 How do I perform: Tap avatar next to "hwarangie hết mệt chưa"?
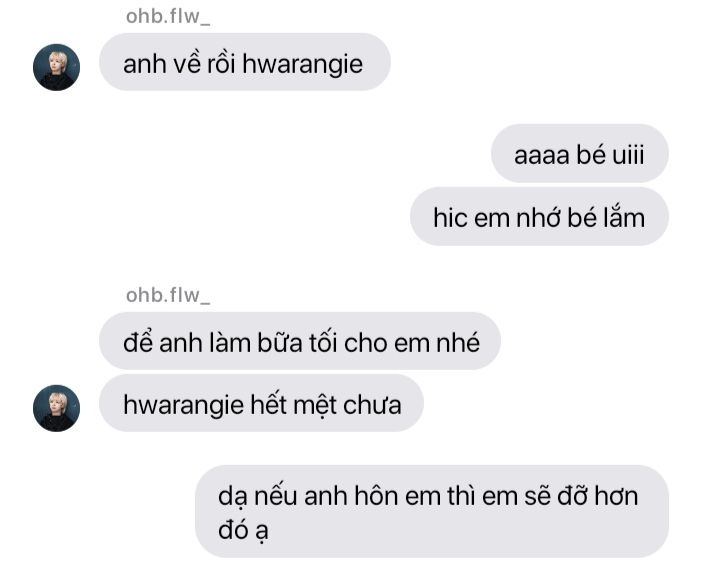(x=56, y=408)
